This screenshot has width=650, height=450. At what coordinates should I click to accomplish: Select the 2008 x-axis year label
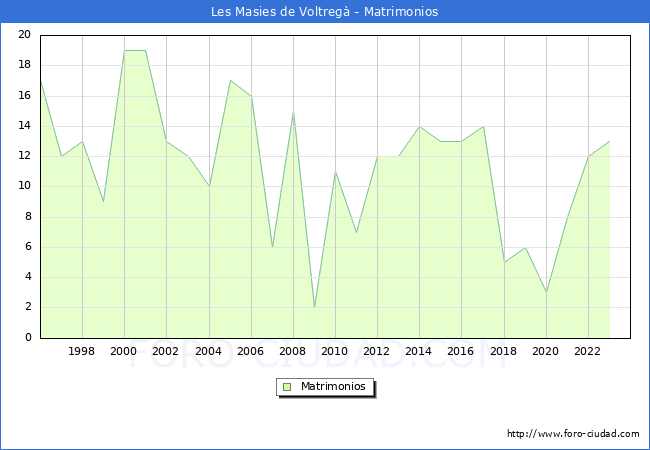(x=293, y=352)
